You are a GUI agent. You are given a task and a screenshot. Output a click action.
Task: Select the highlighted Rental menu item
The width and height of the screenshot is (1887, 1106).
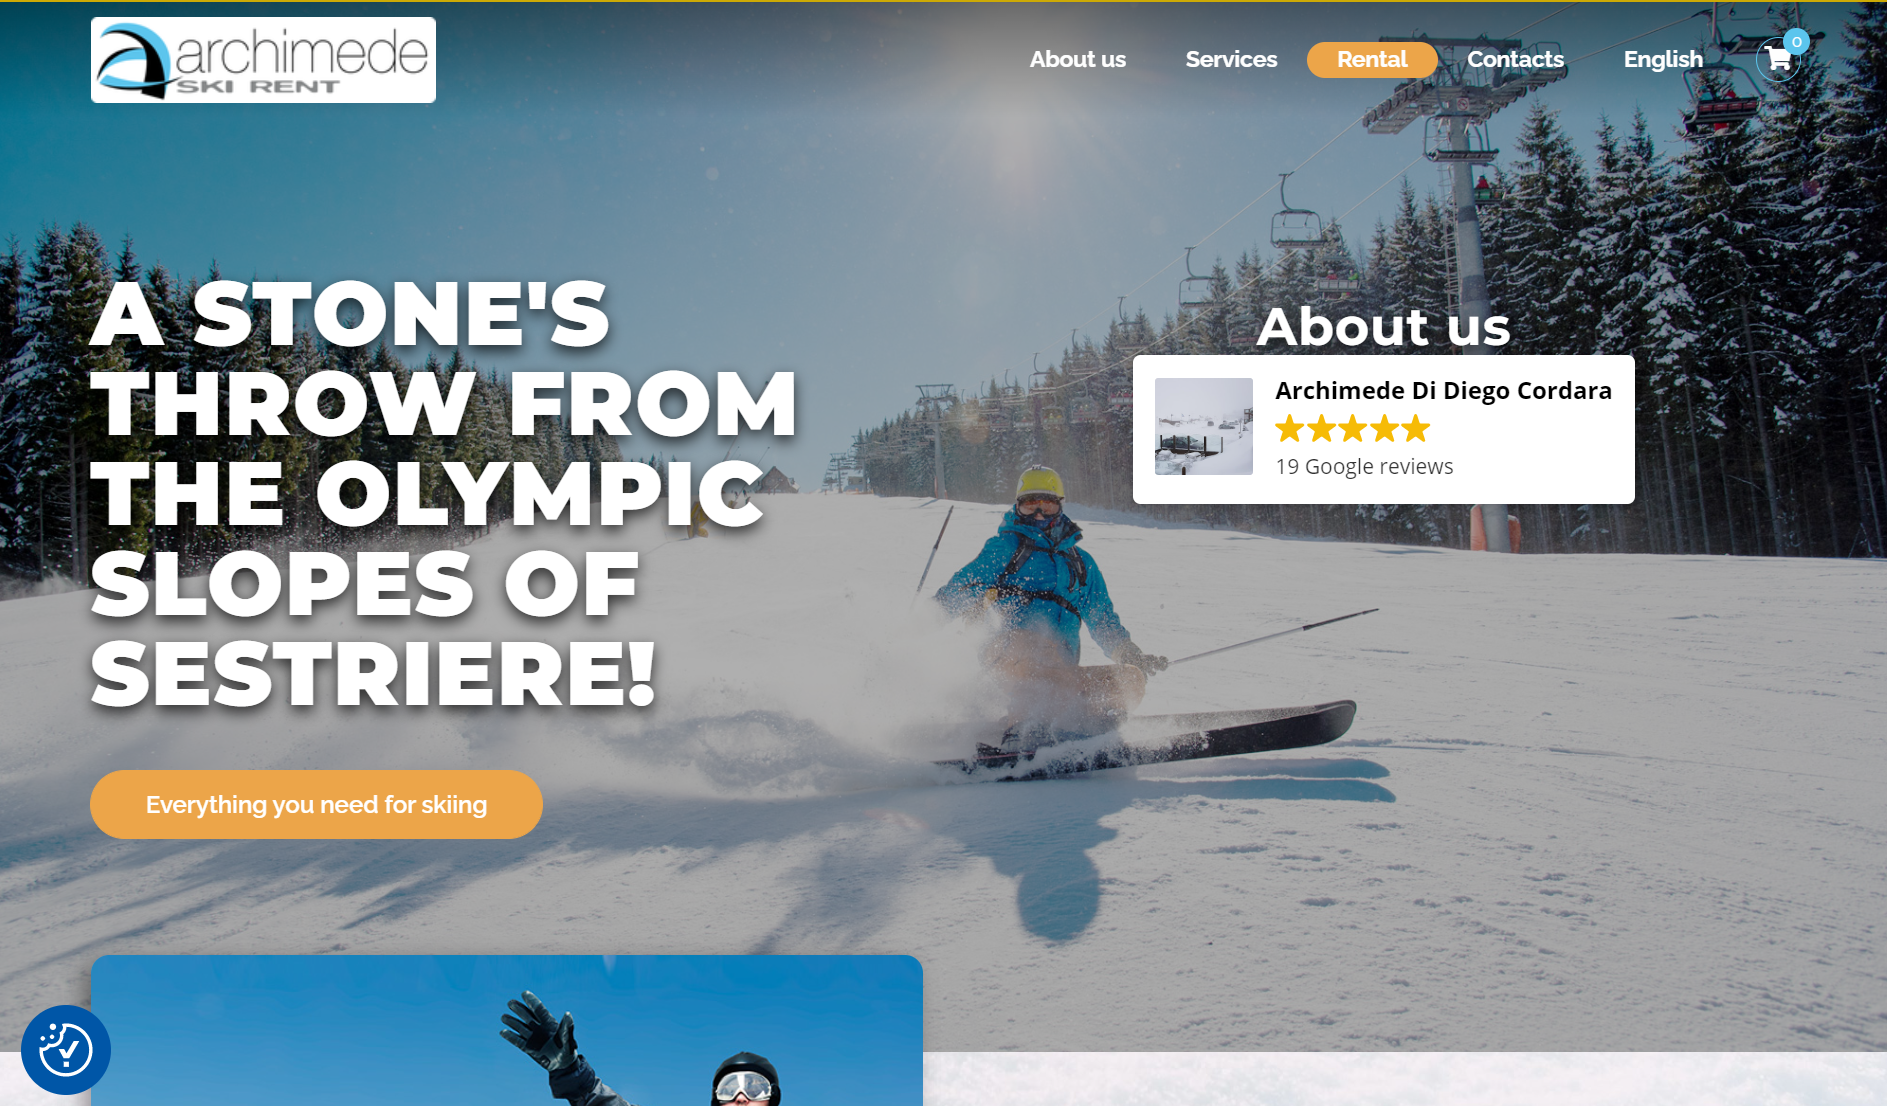pos(1372,60)
